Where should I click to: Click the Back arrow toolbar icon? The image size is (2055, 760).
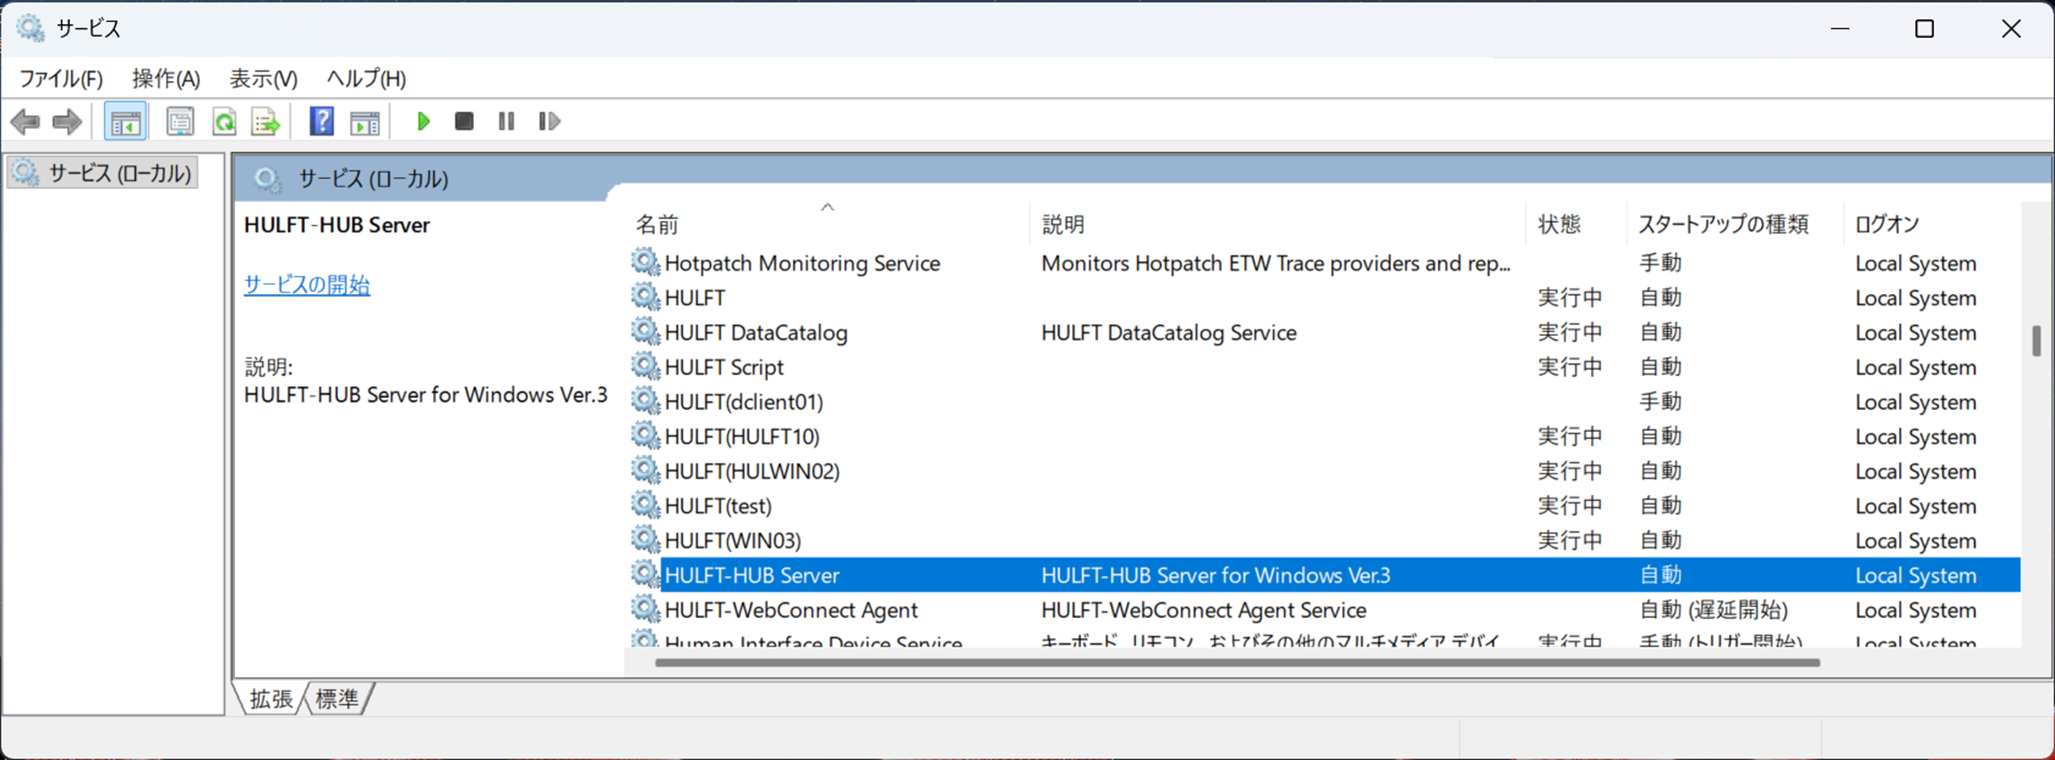25,122
